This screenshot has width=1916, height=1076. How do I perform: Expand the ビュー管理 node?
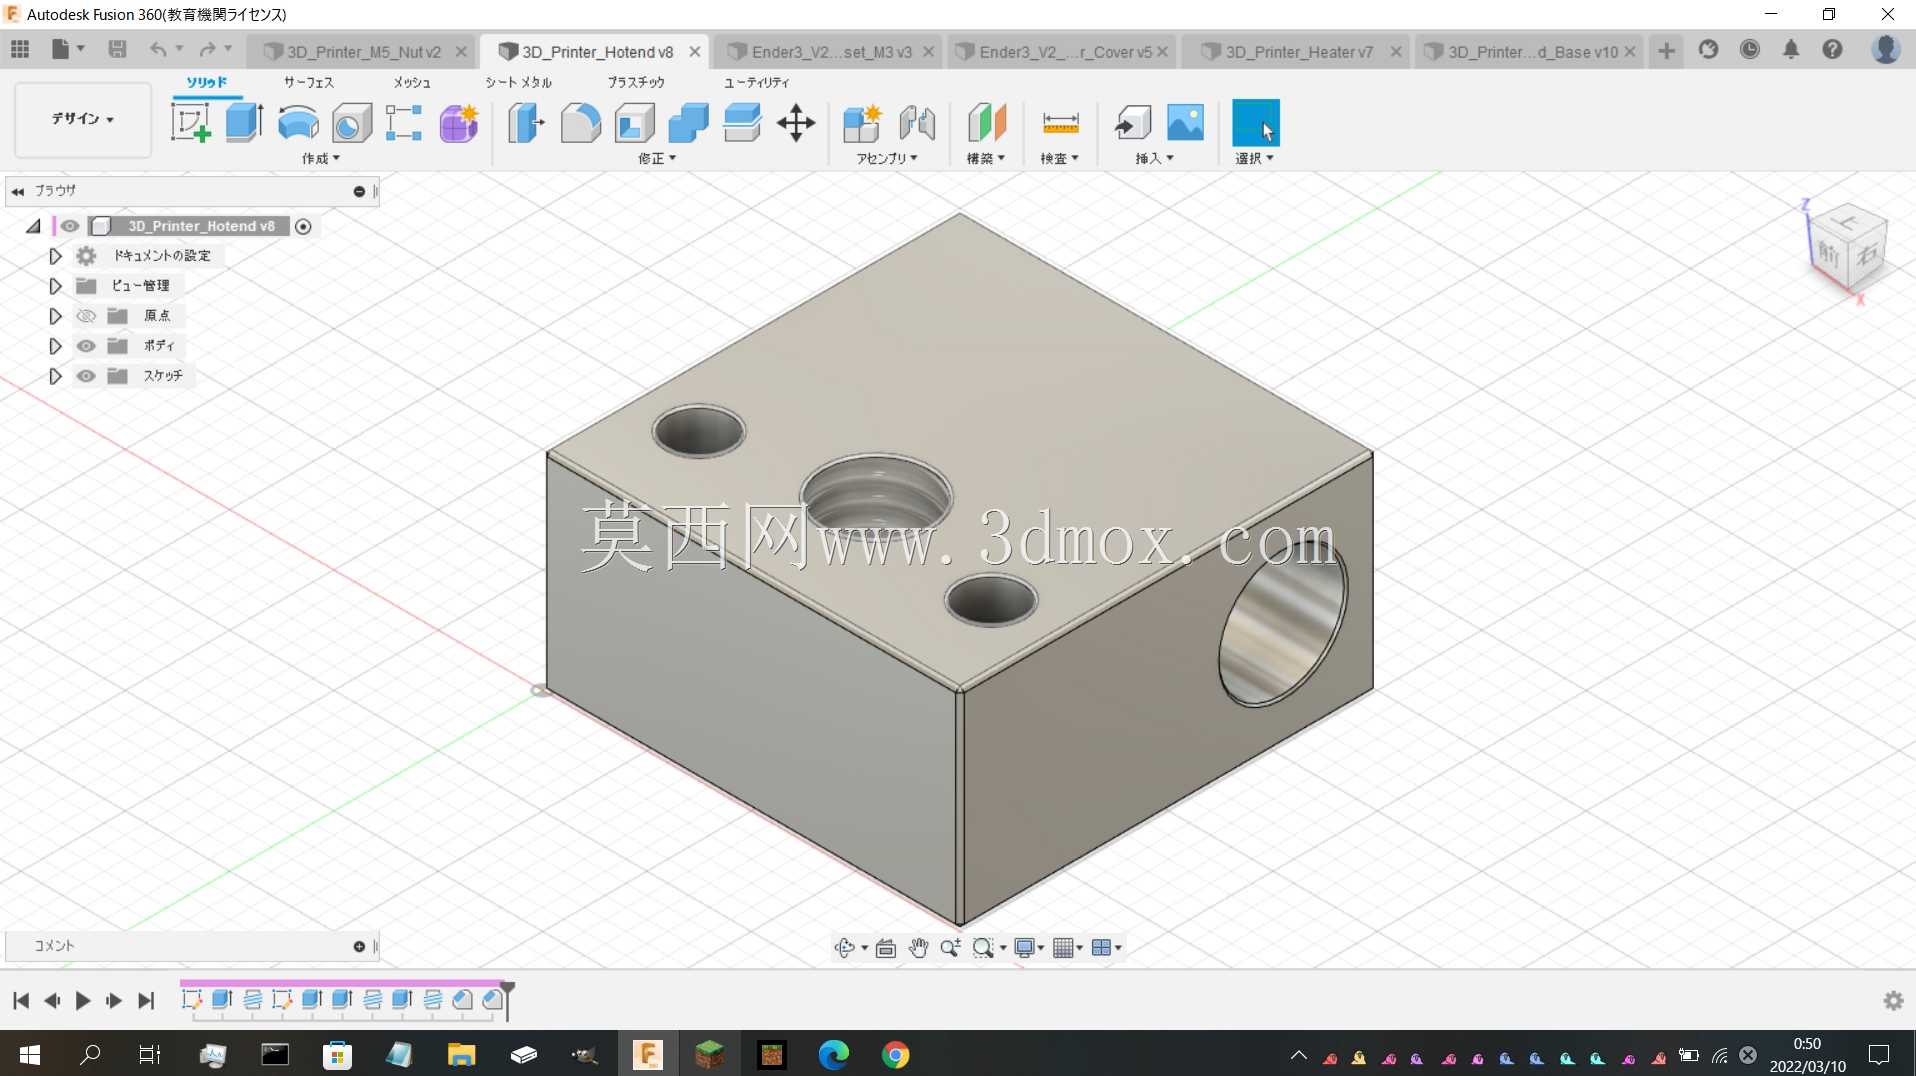pyautogui.click(x=55, y=286)
